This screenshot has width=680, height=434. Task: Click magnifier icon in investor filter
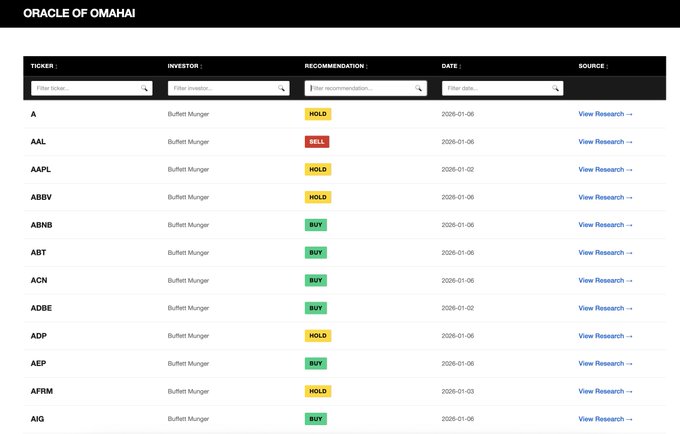282,88
